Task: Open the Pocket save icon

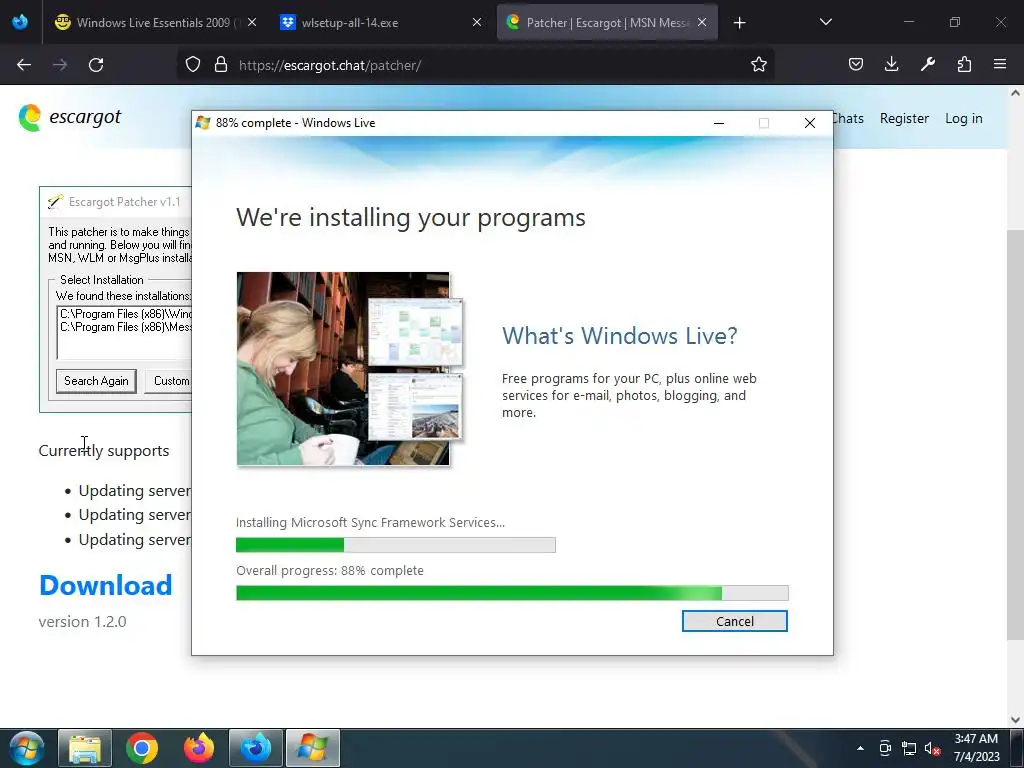Action: (x=856, y=64)
